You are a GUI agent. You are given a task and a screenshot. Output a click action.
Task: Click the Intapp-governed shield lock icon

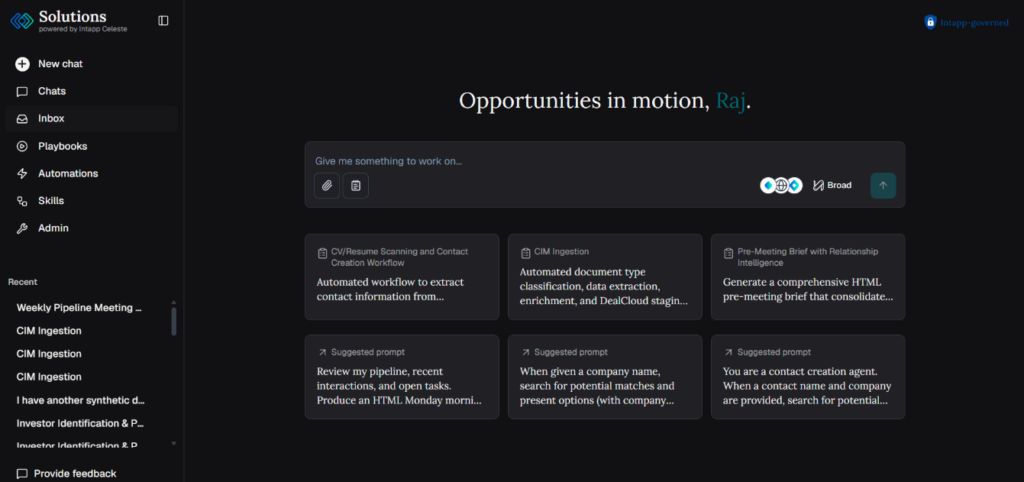930,22
